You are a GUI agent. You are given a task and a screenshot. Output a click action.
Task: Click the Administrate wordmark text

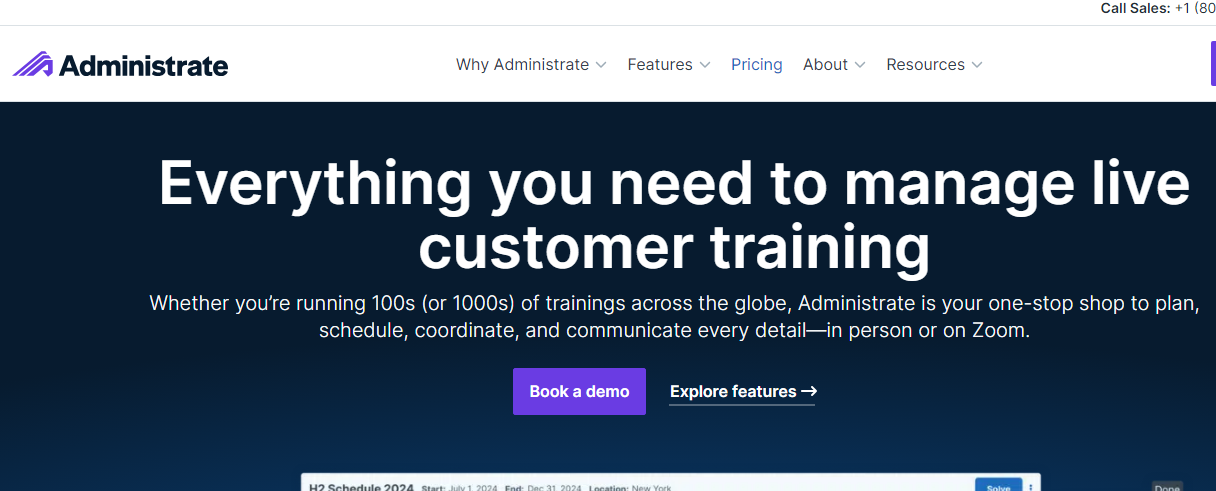(x=143, y=66)
